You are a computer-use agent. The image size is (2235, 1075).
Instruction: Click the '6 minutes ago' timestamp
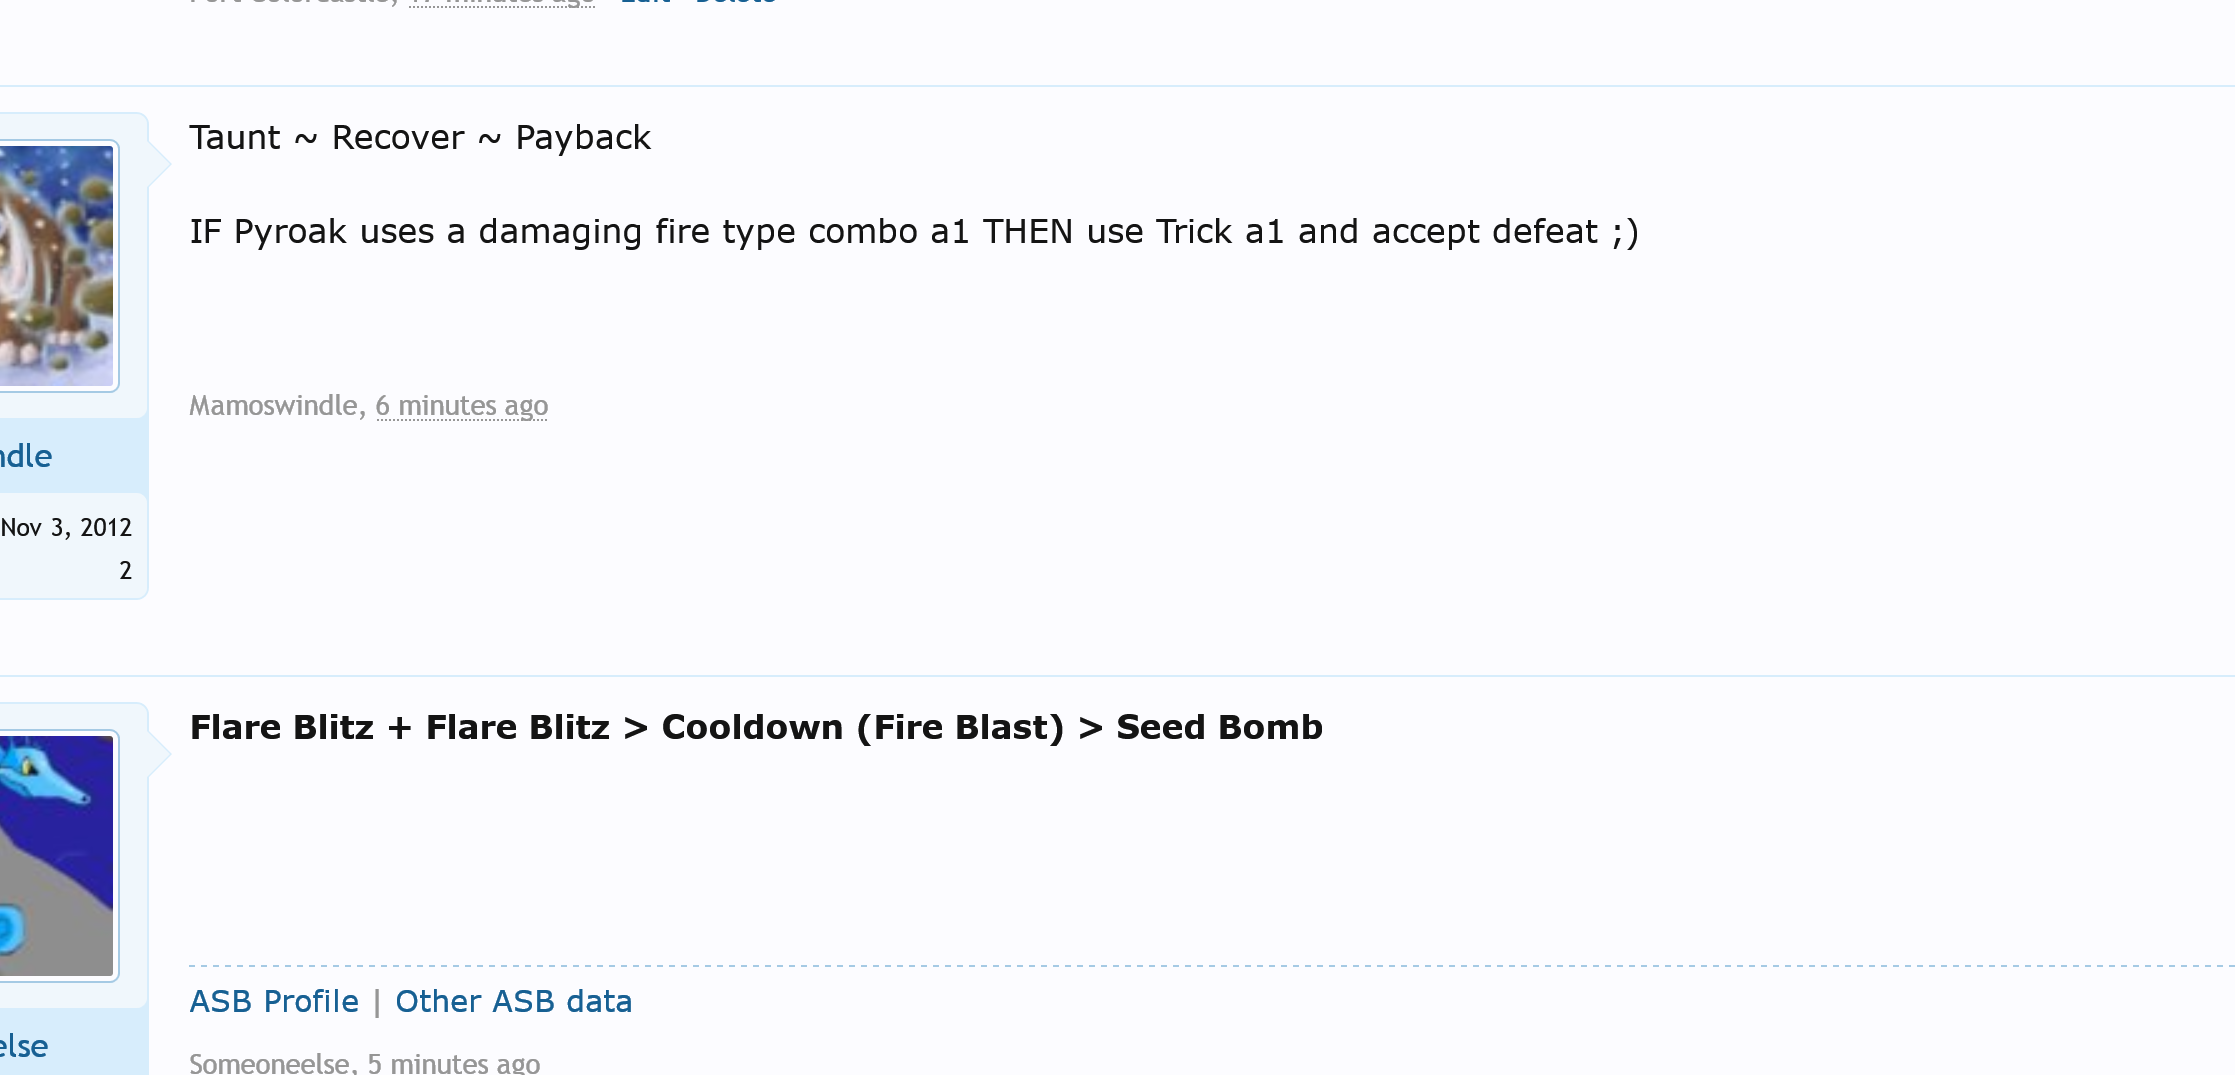pos(461,405)
